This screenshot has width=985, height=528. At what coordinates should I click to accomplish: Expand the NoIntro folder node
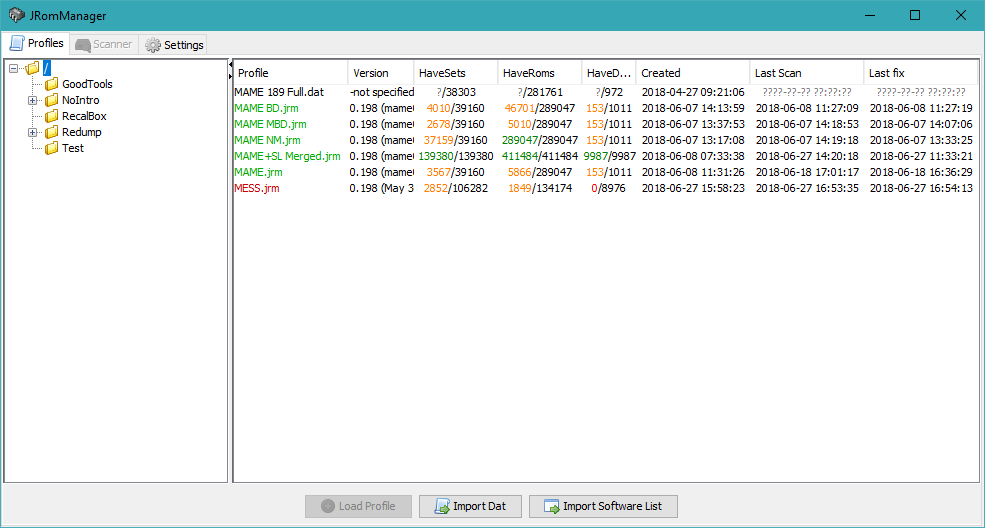point(33,100)
